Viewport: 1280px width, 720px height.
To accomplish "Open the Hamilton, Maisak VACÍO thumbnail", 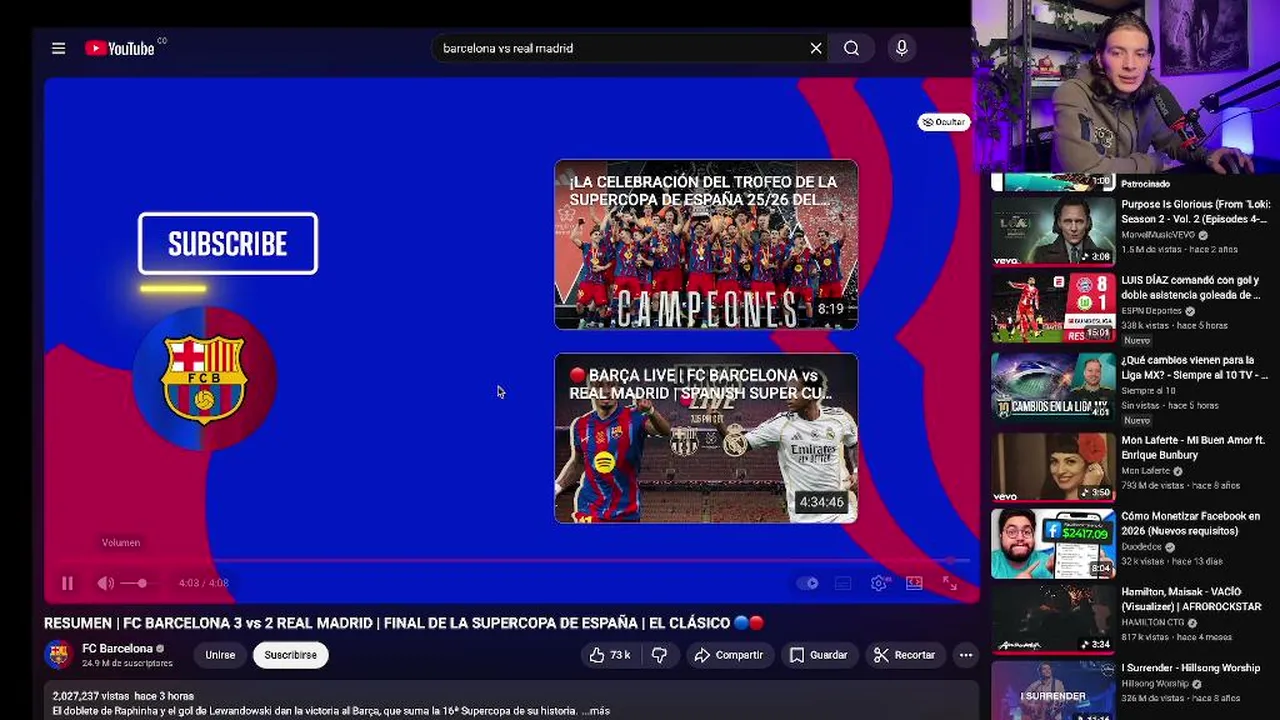I will pos(1053,619).
